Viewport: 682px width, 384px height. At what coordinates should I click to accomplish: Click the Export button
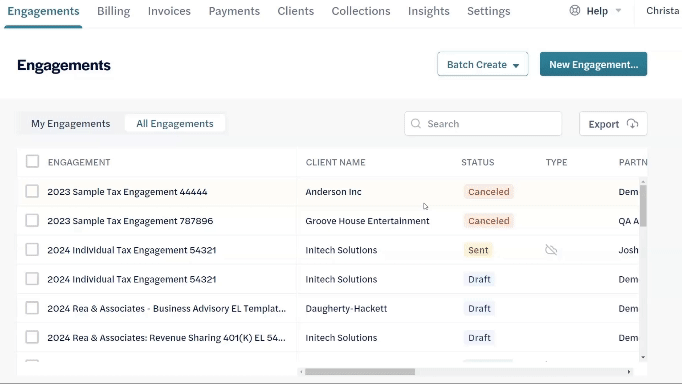tap(613, 124)
